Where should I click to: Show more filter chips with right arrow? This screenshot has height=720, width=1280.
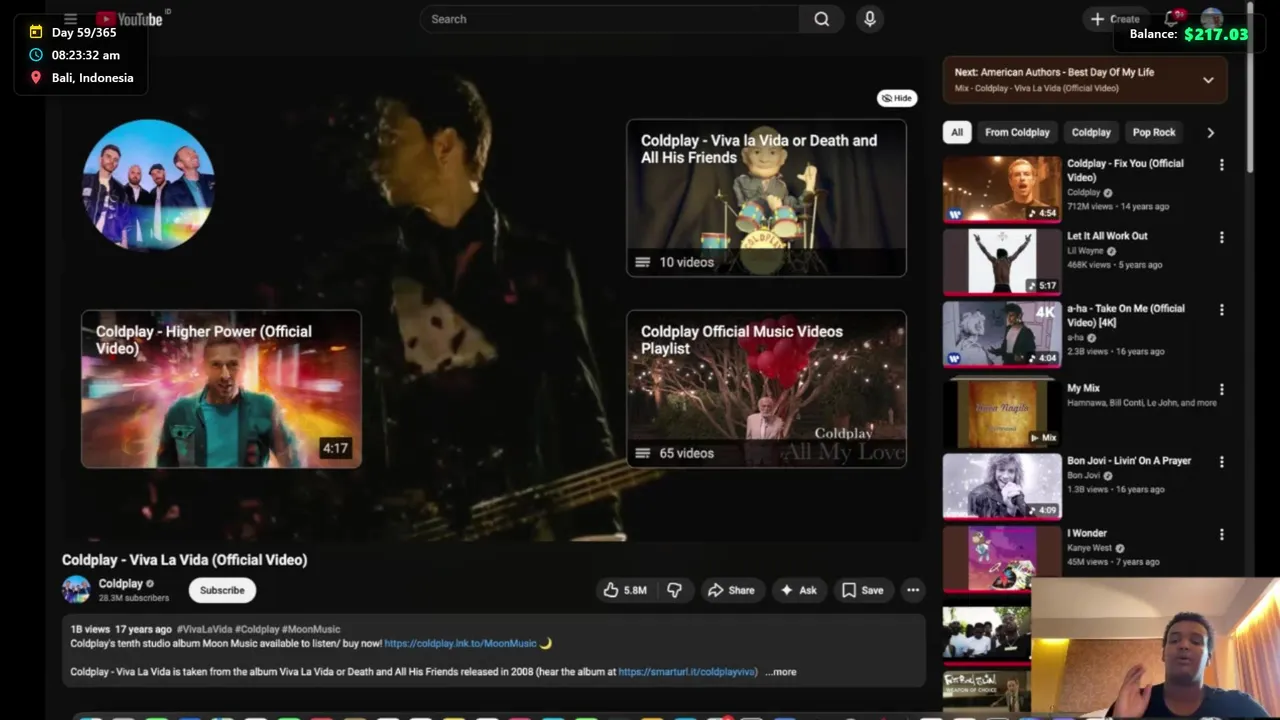[x=1210, y=132]
